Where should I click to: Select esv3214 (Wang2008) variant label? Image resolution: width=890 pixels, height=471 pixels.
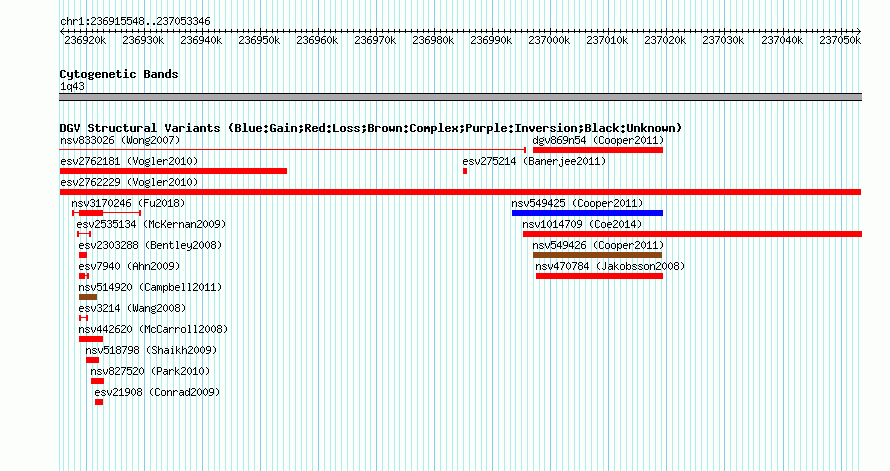pyautogui.click(x=132, y=308)
